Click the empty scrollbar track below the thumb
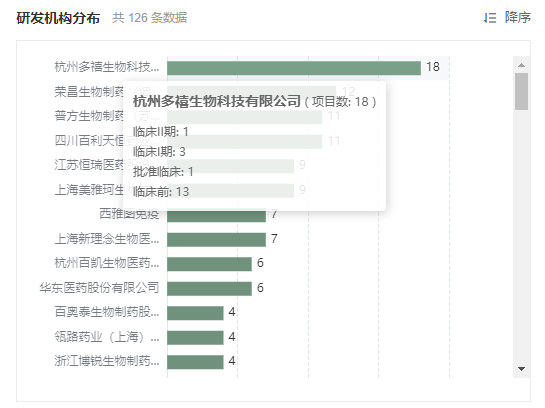The height and width of the screenshot is (408, 545). click(x=521, y=236)
